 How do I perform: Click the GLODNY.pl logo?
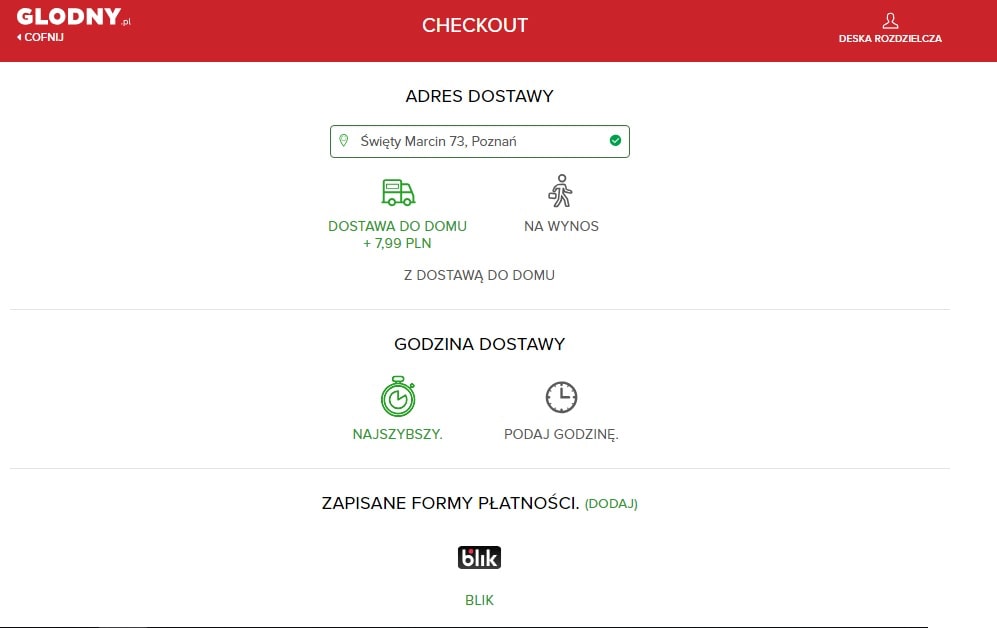(73, 17)
